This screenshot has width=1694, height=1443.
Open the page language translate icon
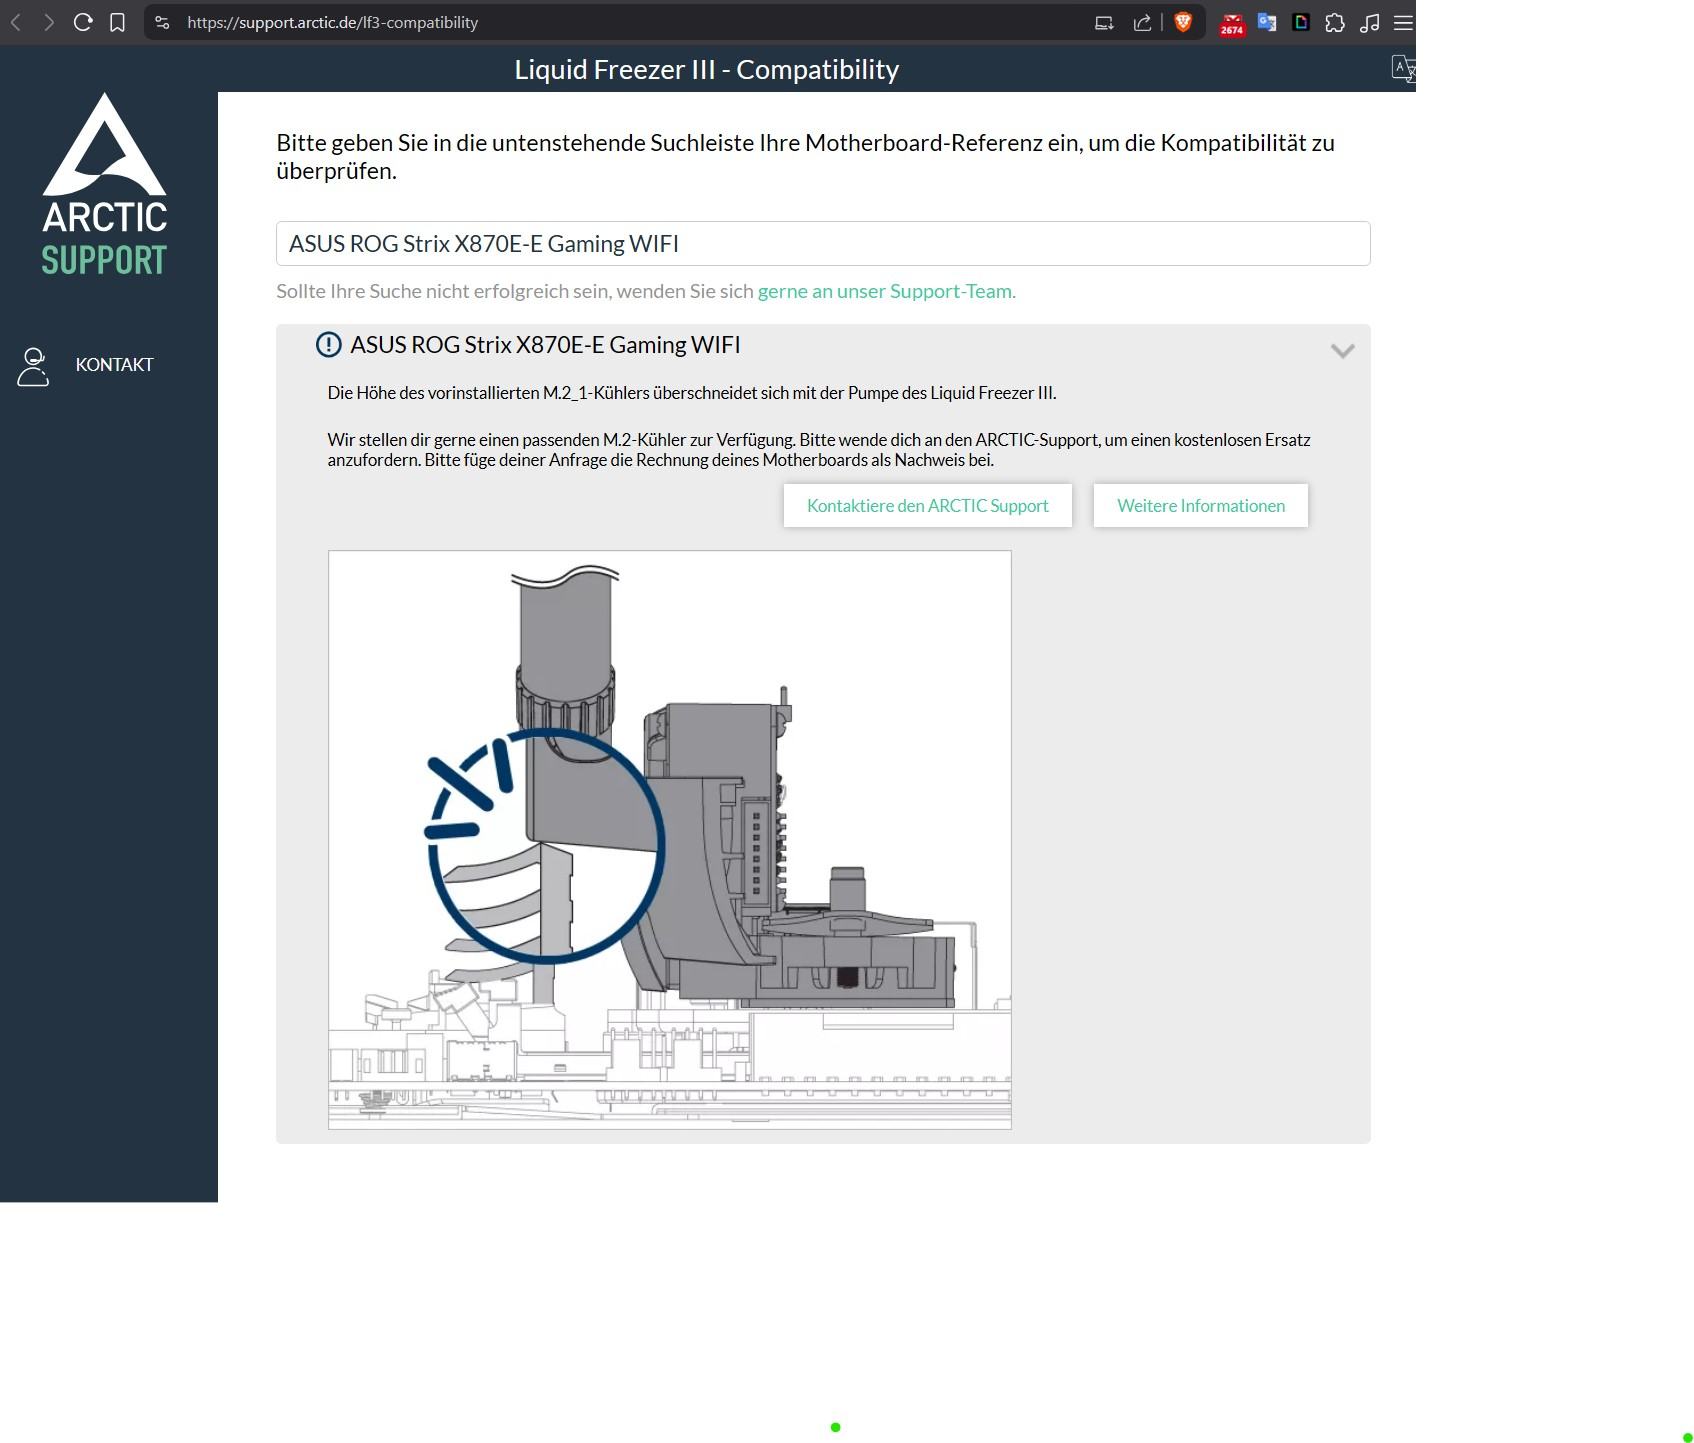1403,68
